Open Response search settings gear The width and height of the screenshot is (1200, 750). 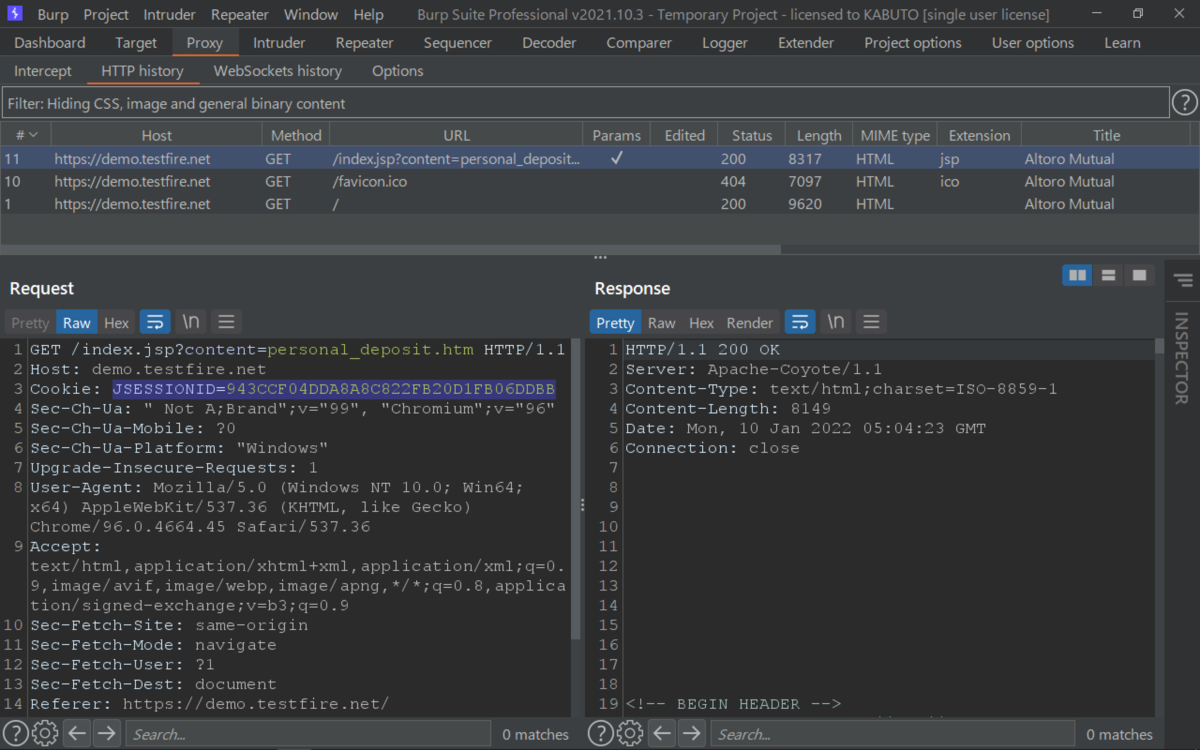tap(630, 734)
